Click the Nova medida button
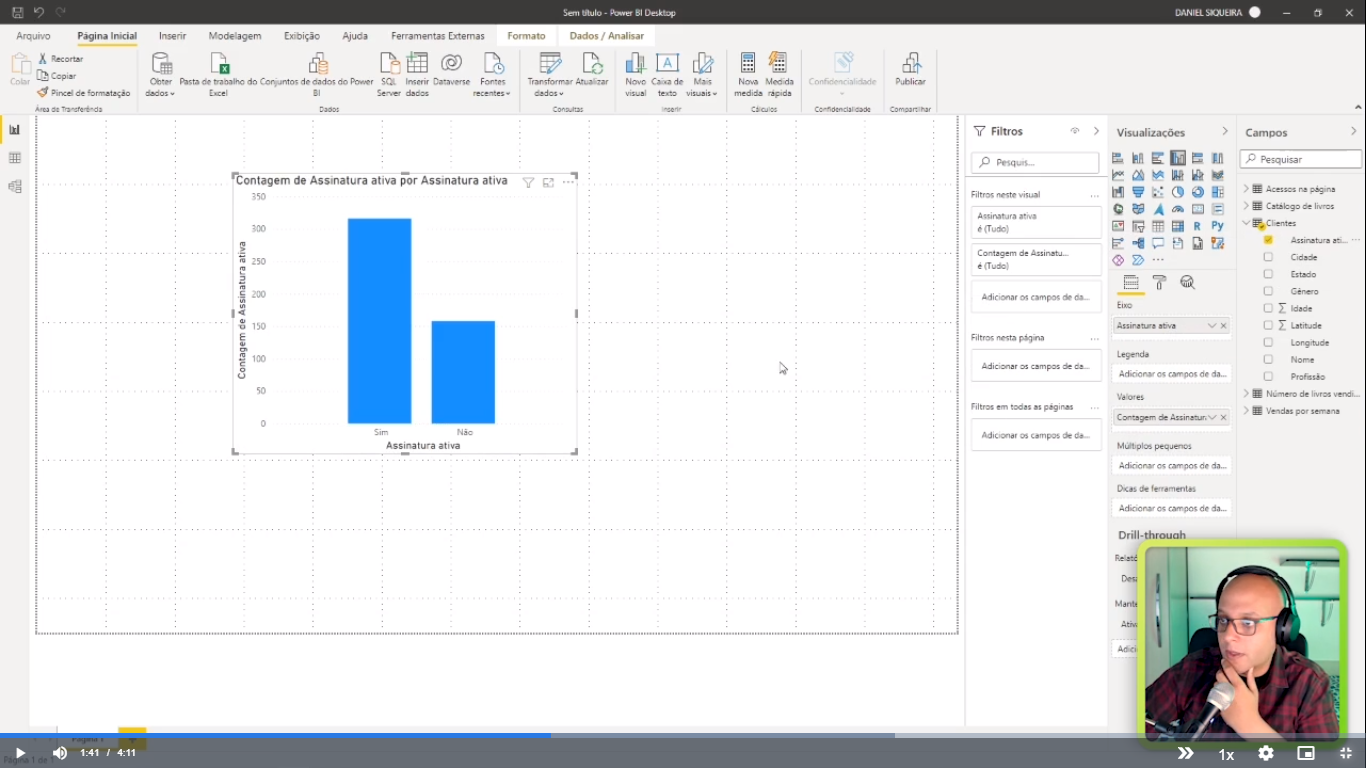The height and width of the screenshot is (768, 1366). (748, 75)
